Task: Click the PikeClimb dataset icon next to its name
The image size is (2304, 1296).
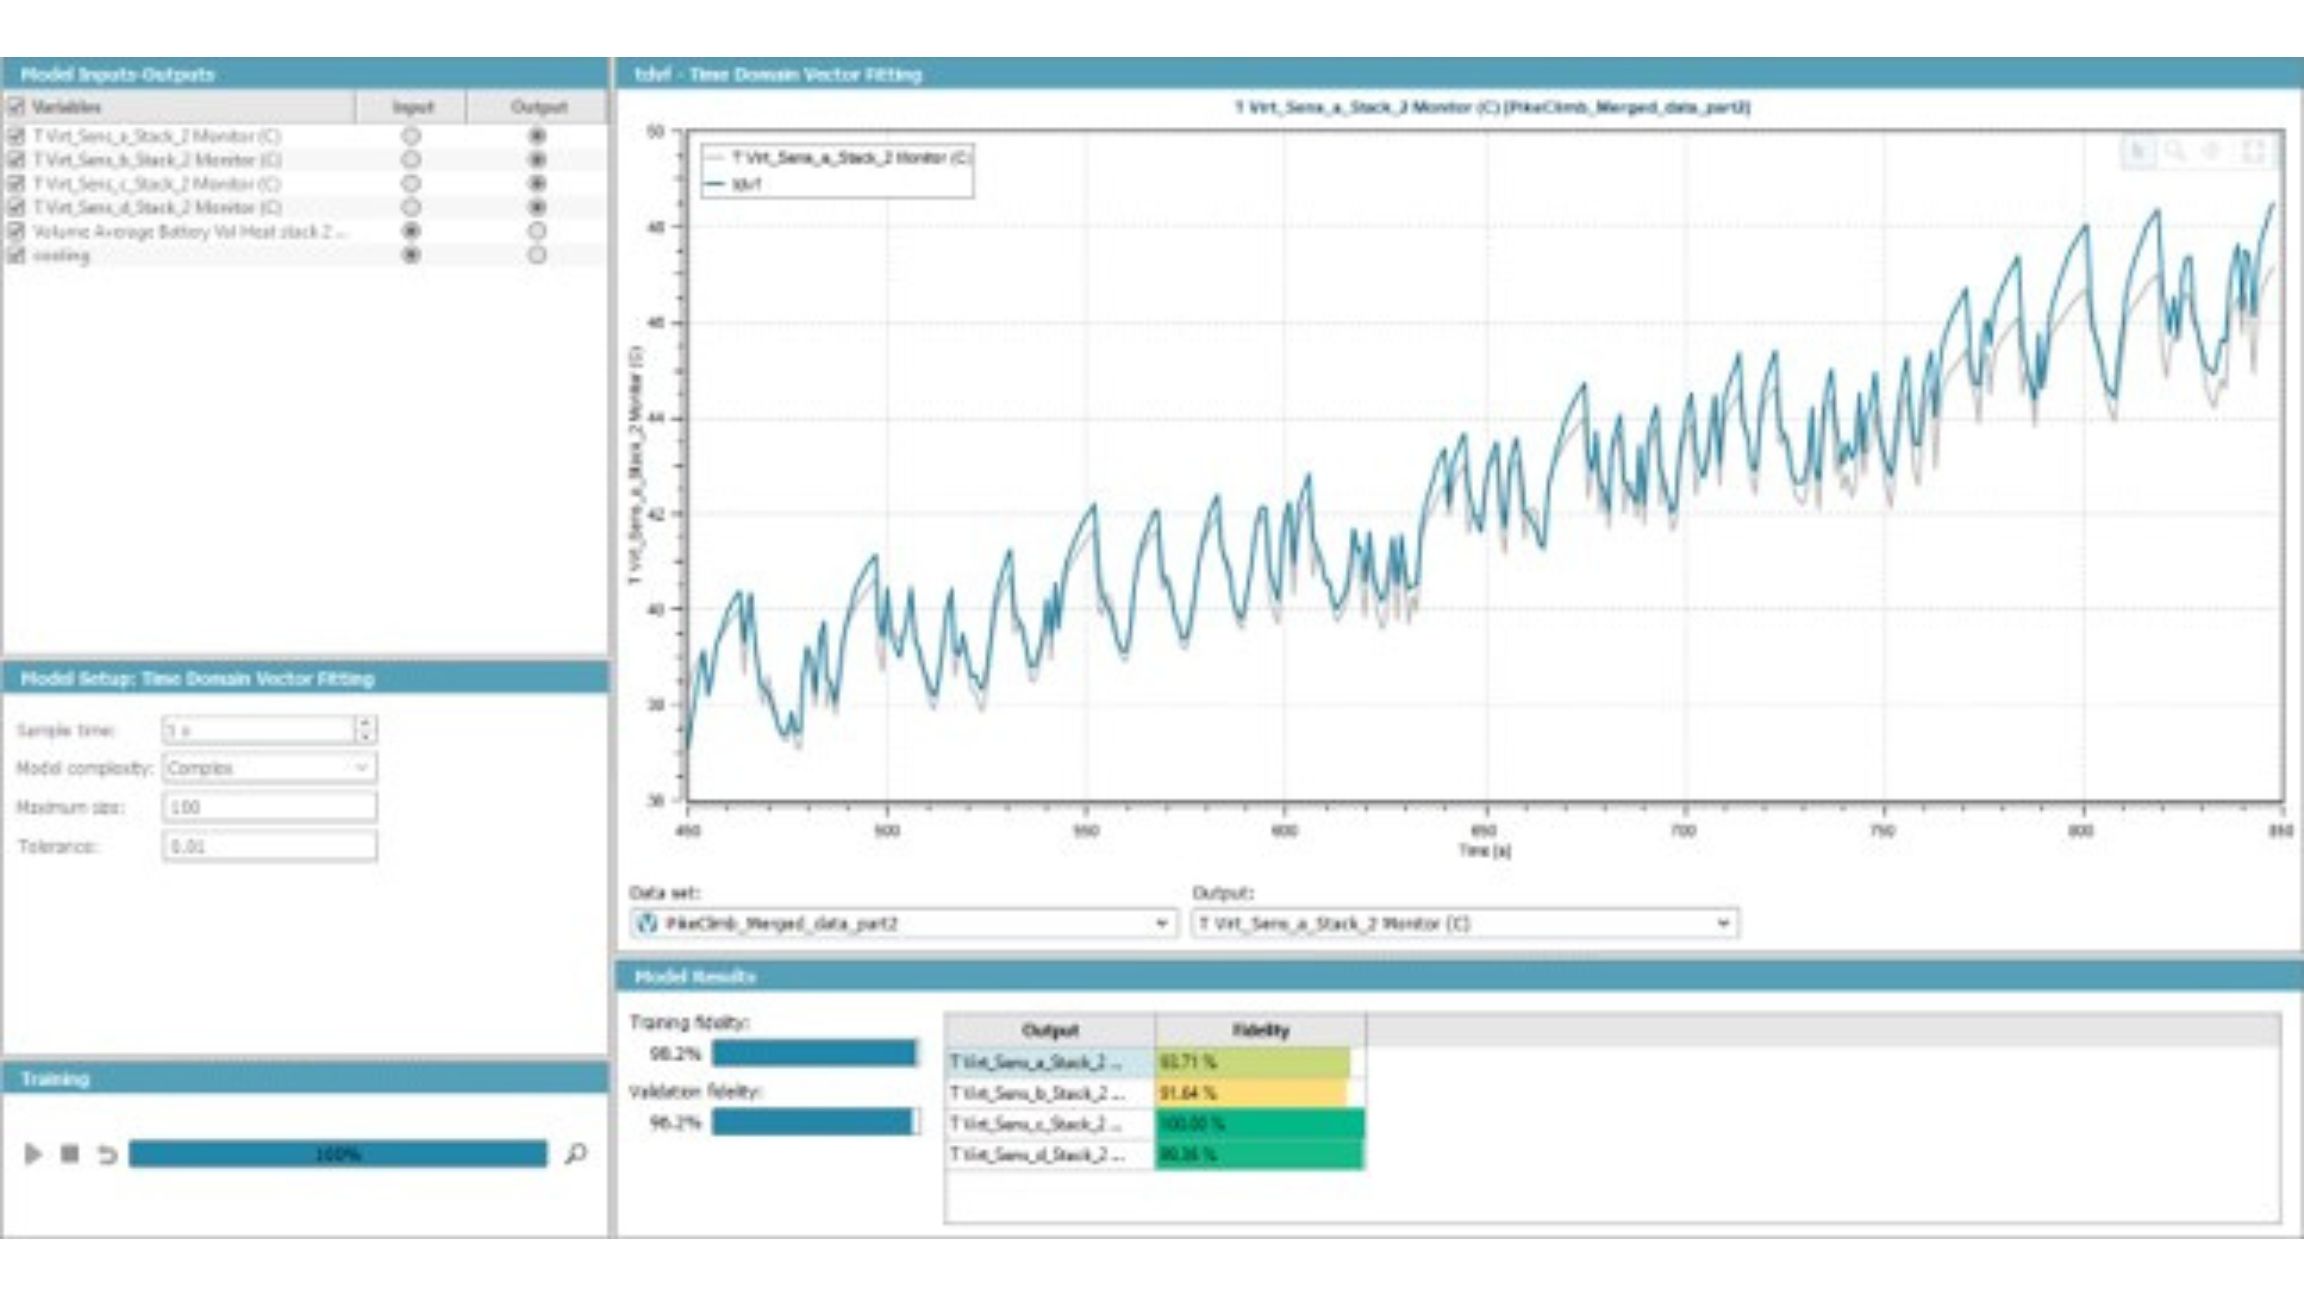Action: click(645, 925)
